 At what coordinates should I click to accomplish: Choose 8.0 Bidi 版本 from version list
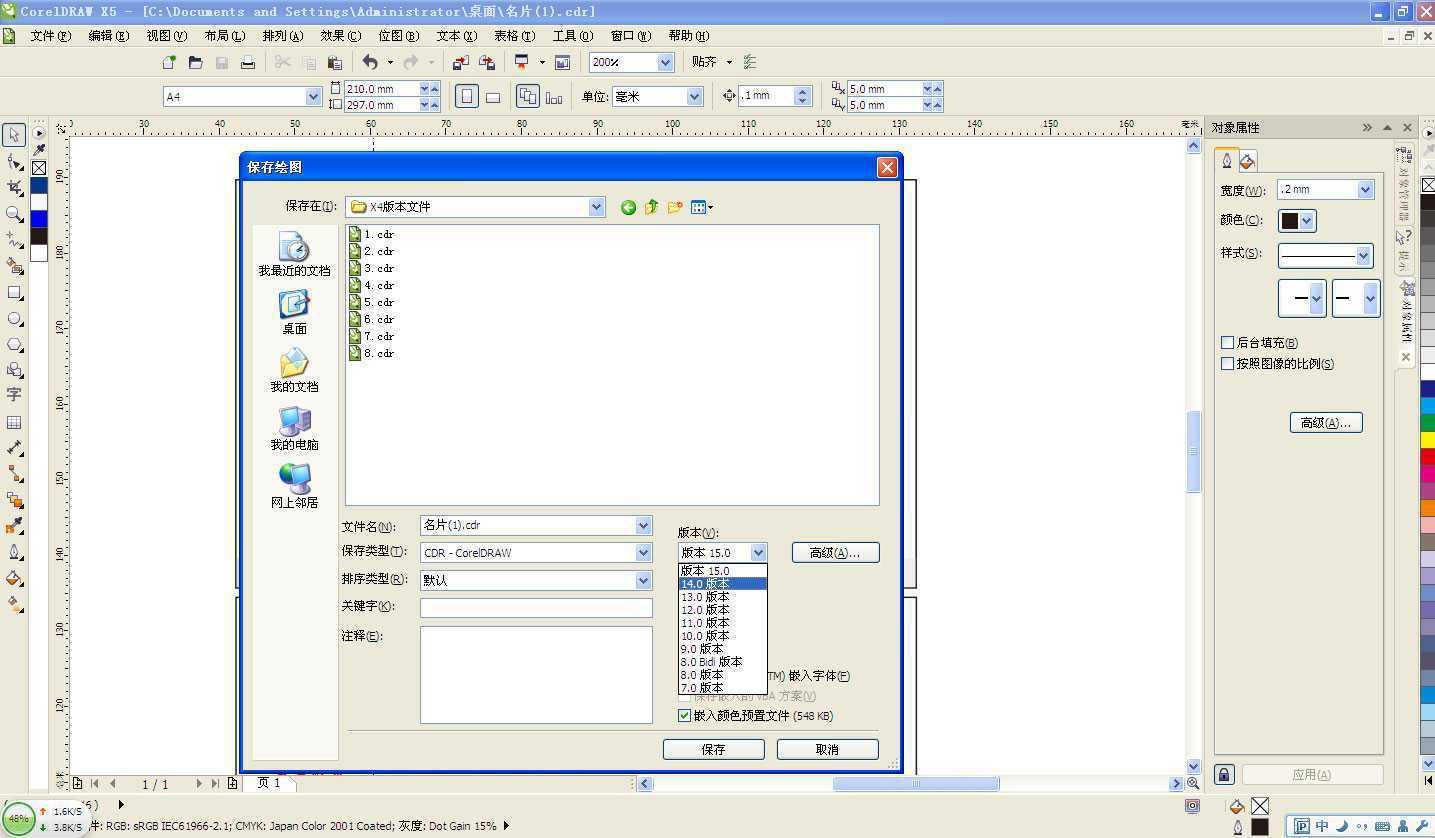coord(722,662)
